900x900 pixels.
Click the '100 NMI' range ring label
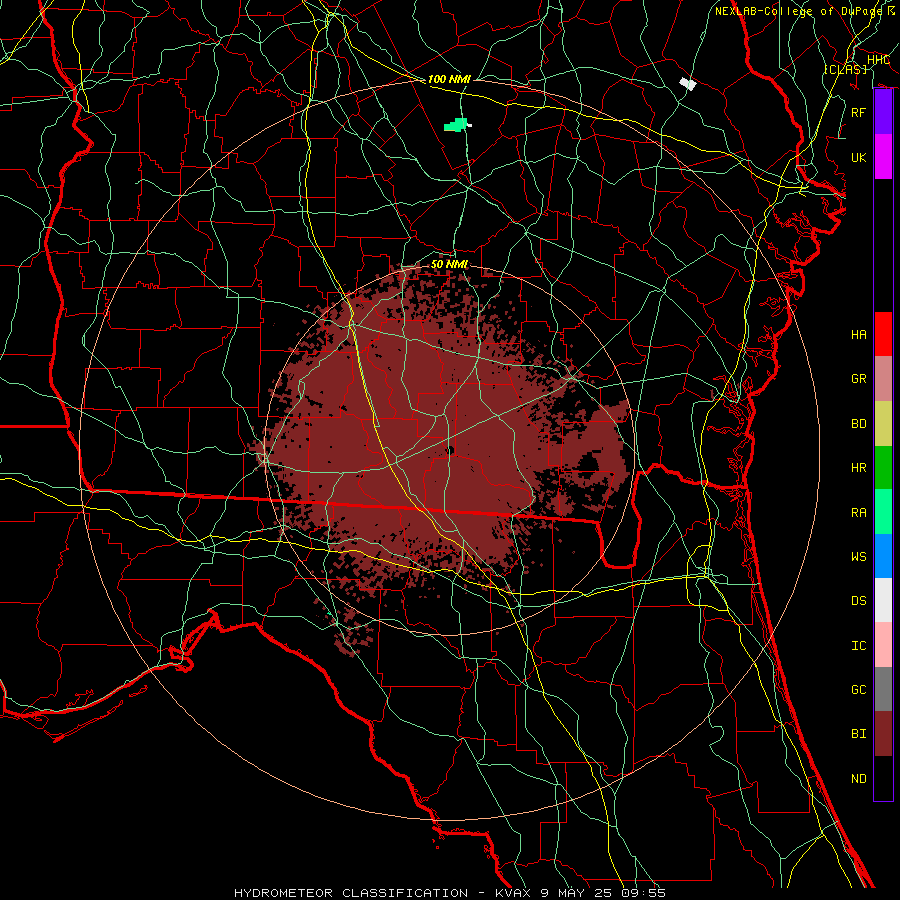[x=449, y=79]
